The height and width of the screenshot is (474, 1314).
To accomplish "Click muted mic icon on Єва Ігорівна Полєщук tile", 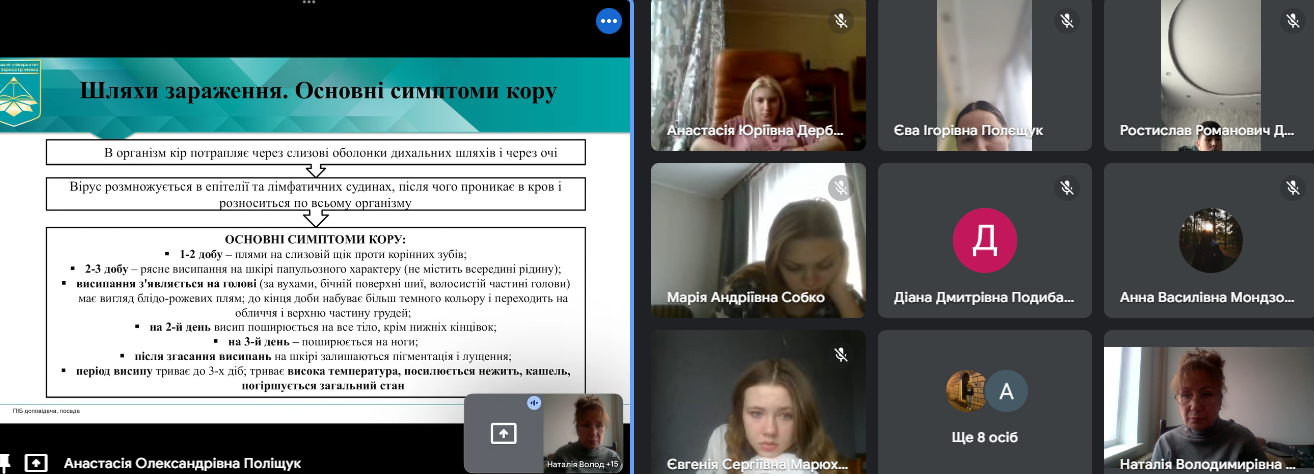I will (x=1067, y=21).
